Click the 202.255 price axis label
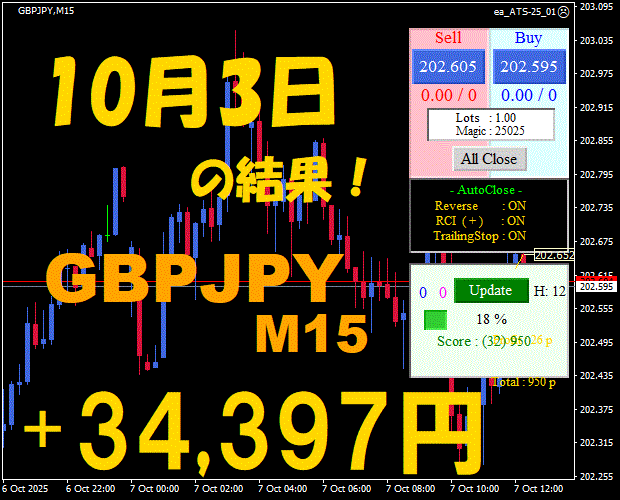Image resolution: width=620 pixels, height=500 pixels. click(x=596, y=476)
